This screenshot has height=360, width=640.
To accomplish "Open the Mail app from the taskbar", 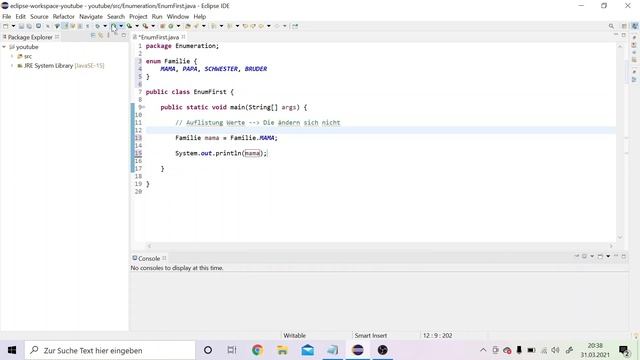I will click(x=307, y=350).
